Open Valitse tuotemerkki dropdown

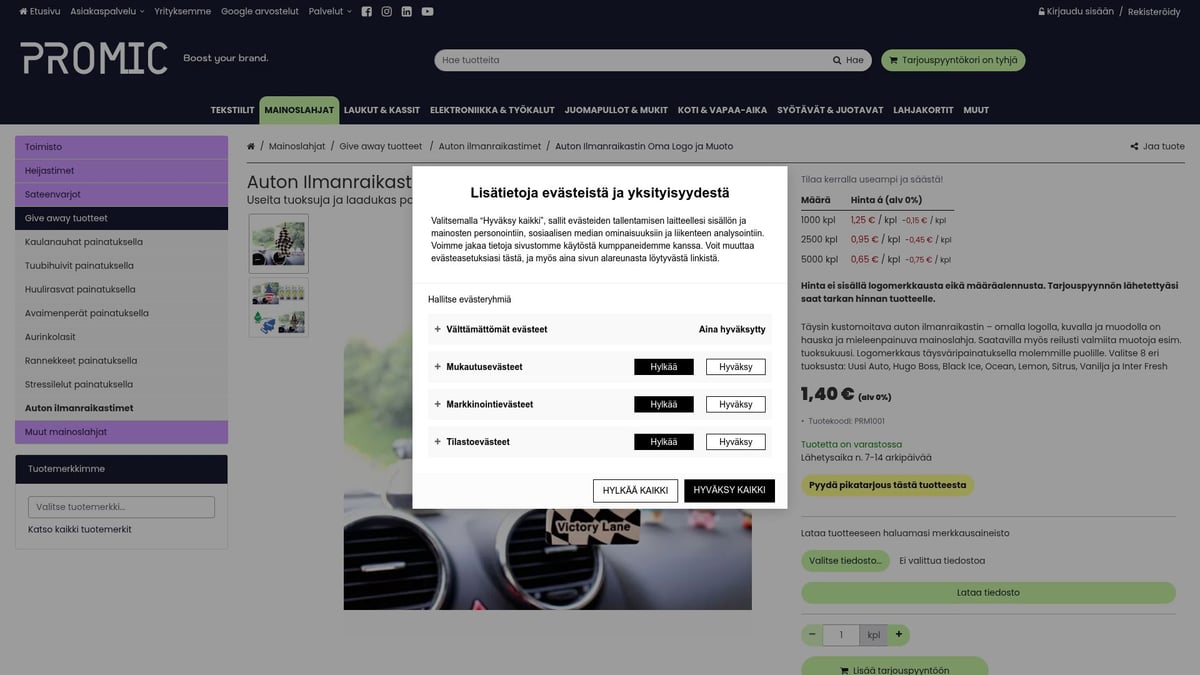coord(121,507)
